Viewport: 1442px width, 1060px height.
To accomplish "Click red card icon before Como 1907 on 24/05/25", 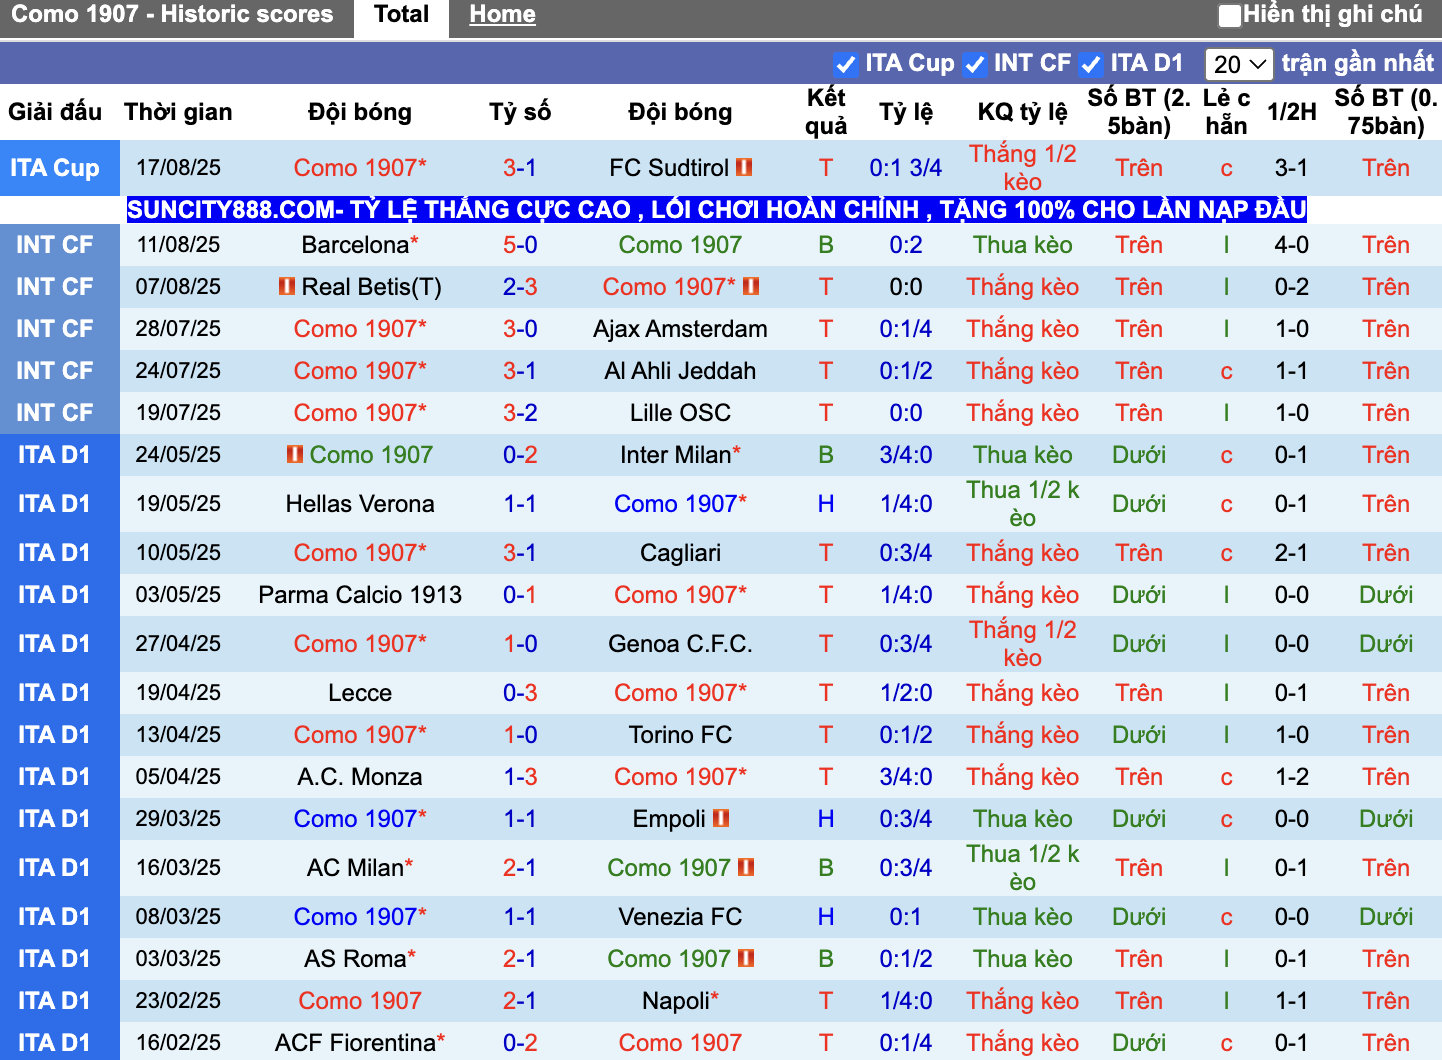I will tap(295, 454).
